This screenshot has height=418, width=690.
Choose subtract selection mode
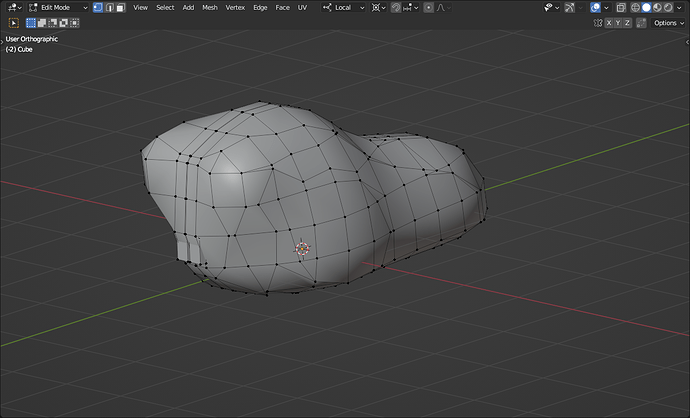pos(53,23)
